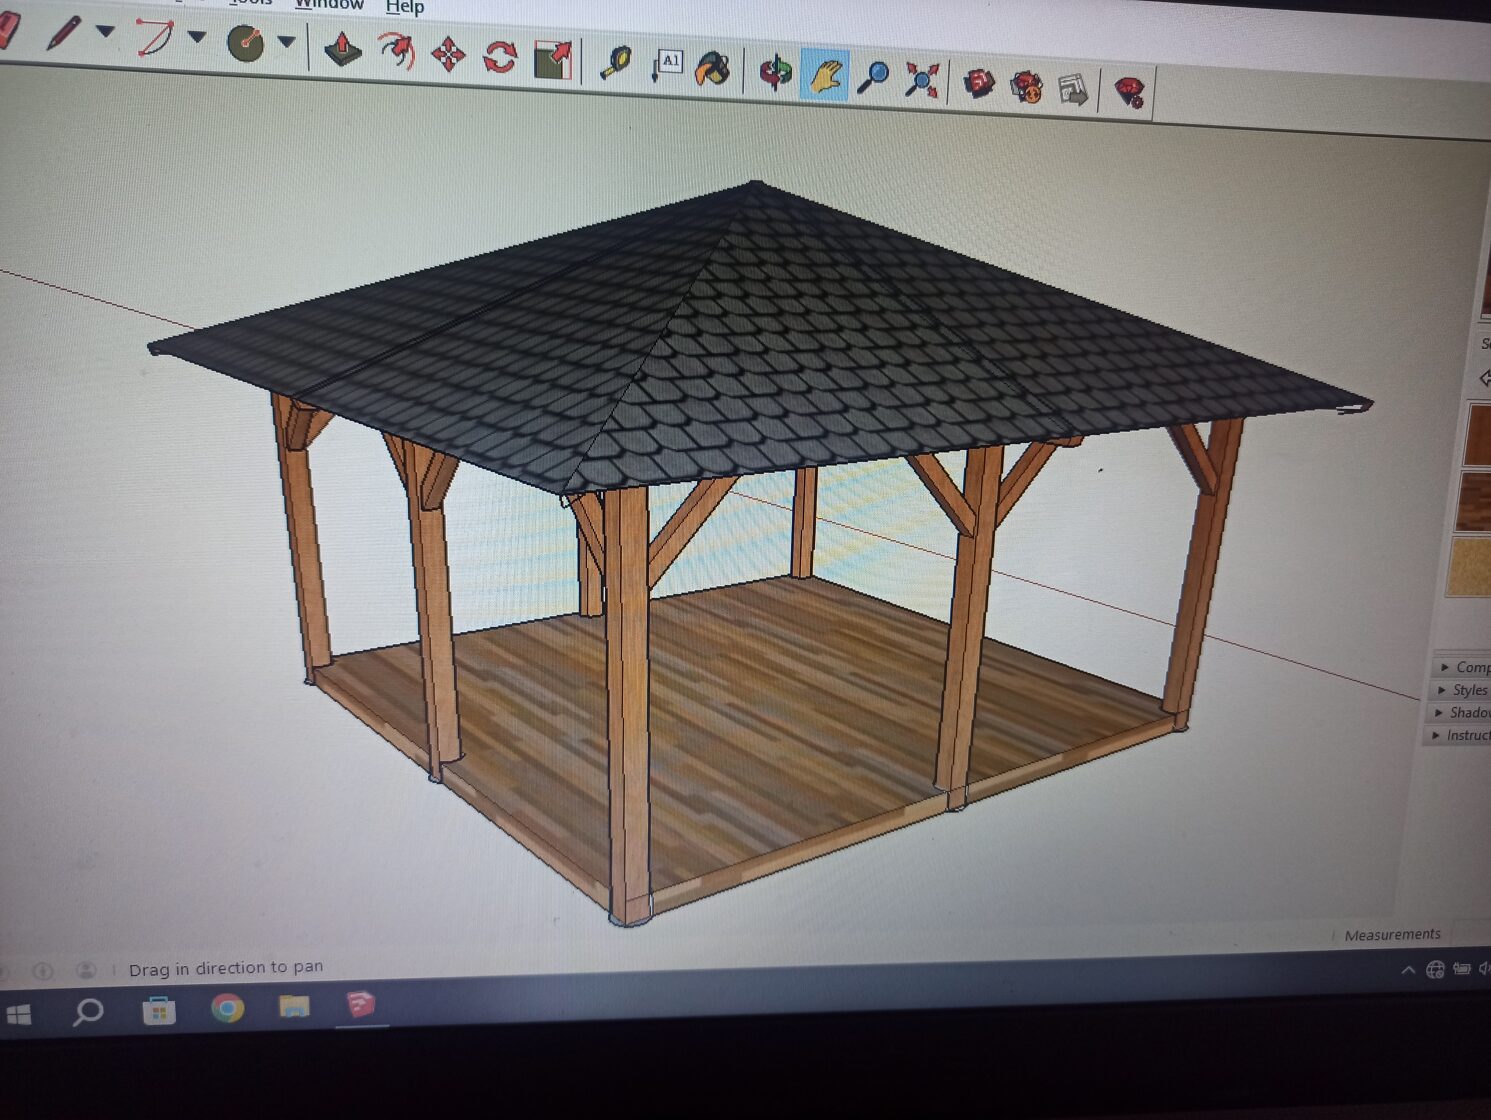1491x1120 pixels.
Task: Open the Arc tool dropdown arrow
Action: (197, 37)
